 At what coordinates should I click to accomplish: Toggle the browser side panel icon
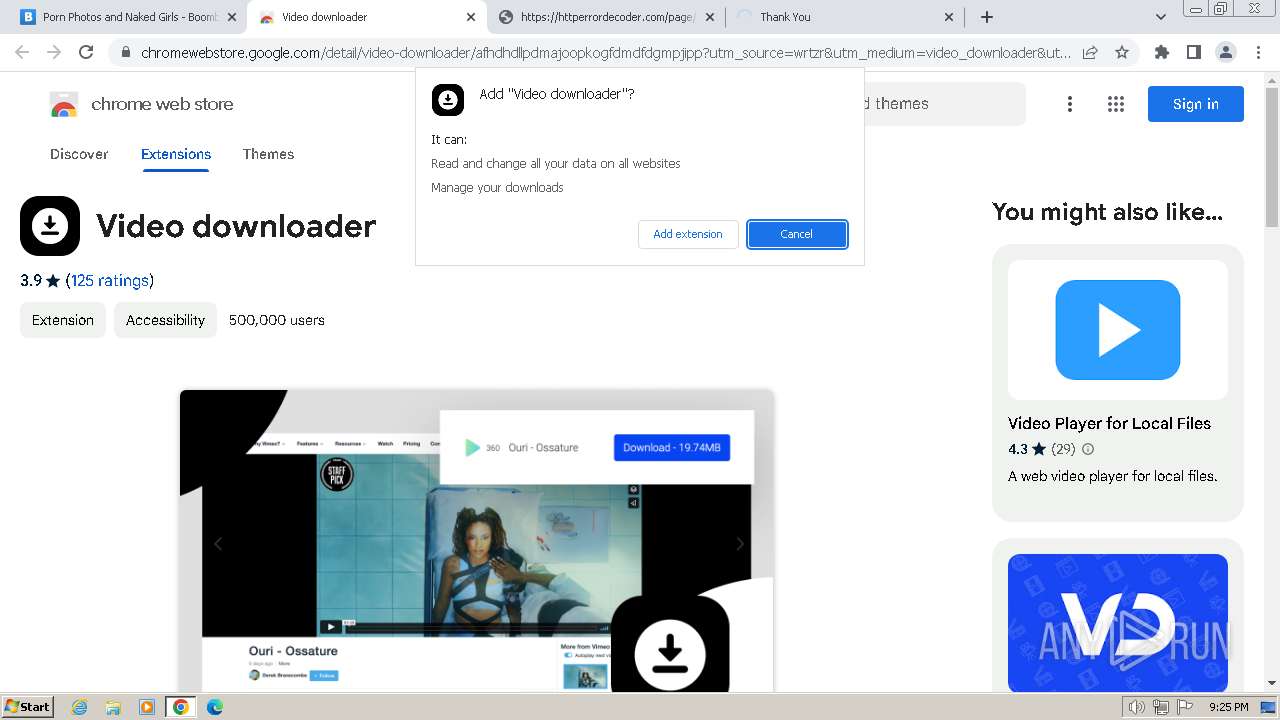1193,52
